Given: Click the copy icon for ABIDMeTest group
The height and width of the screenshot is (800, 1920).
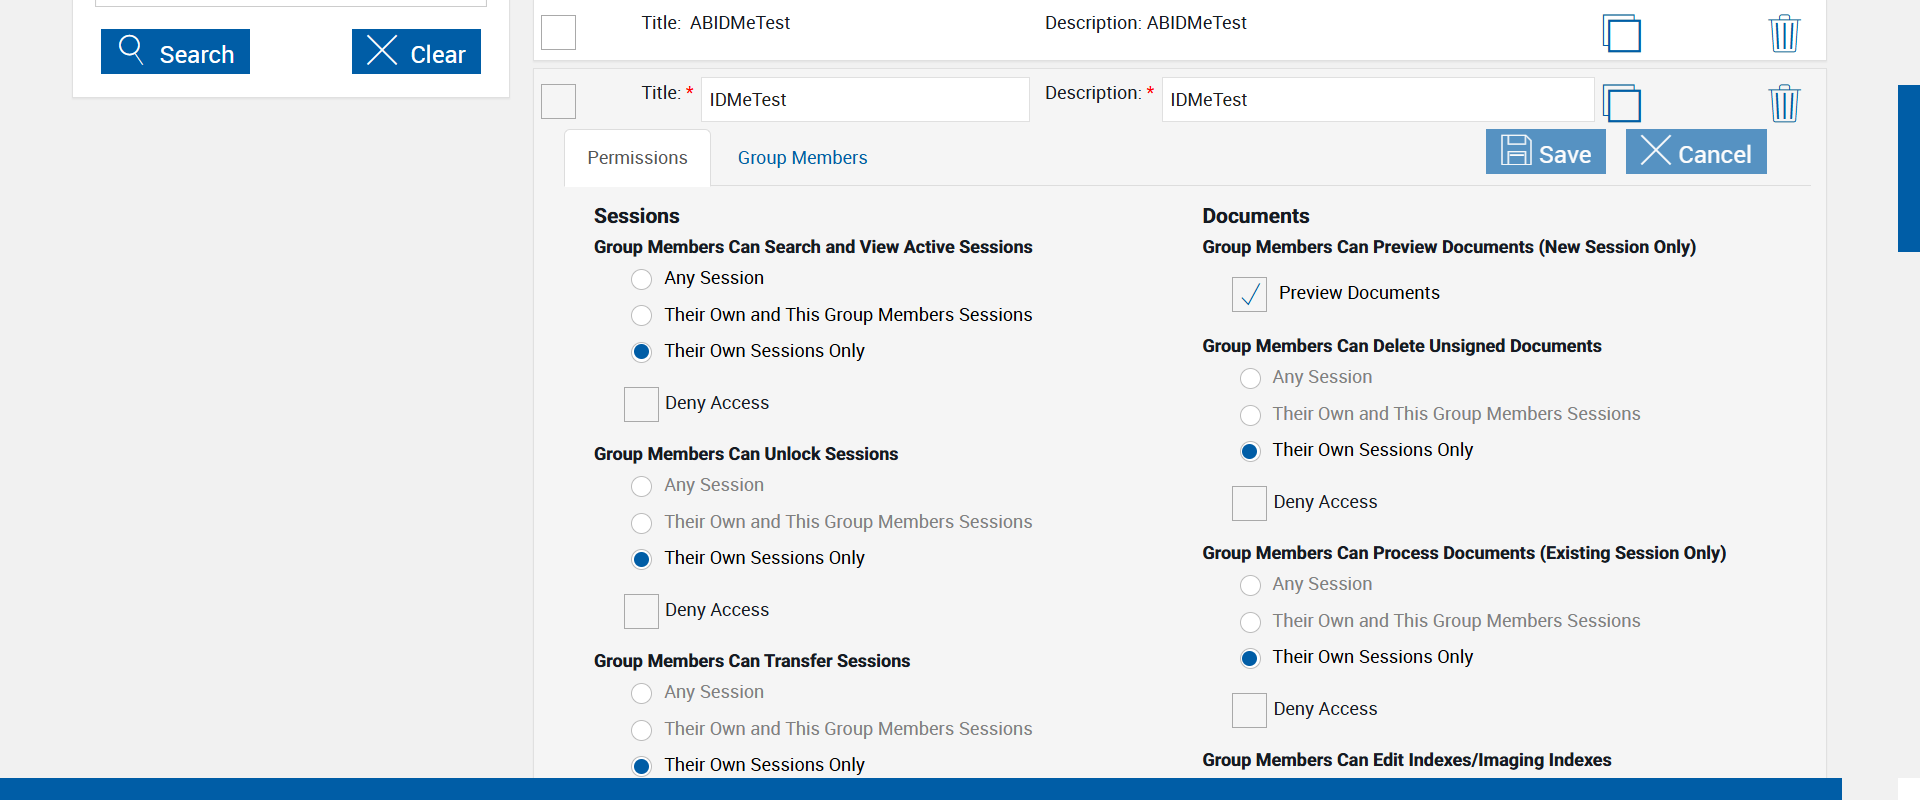Looking at the screenshot, I should click(x=1621, y=33).
